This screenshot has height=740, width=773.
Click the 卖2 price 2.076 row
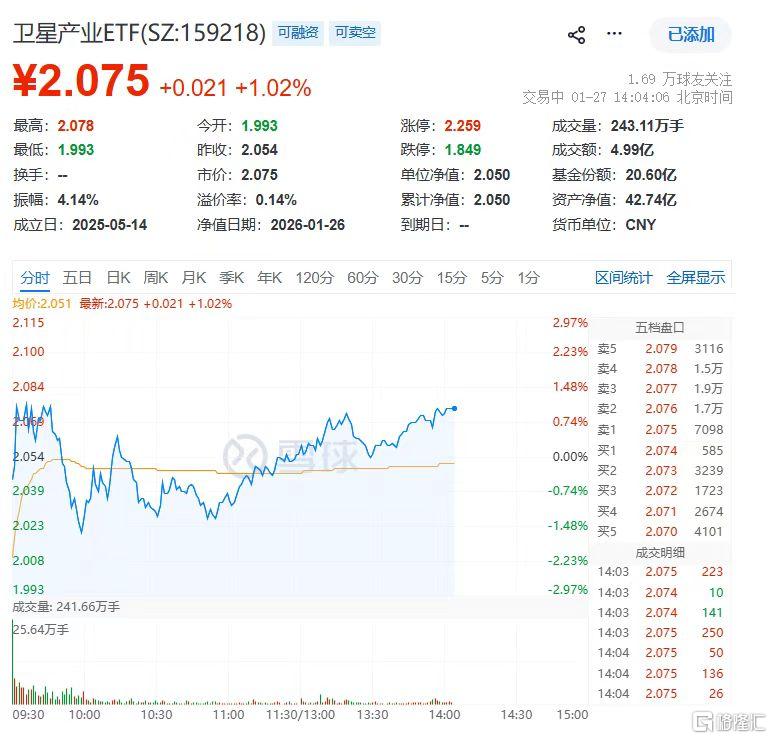pos(660,409)
